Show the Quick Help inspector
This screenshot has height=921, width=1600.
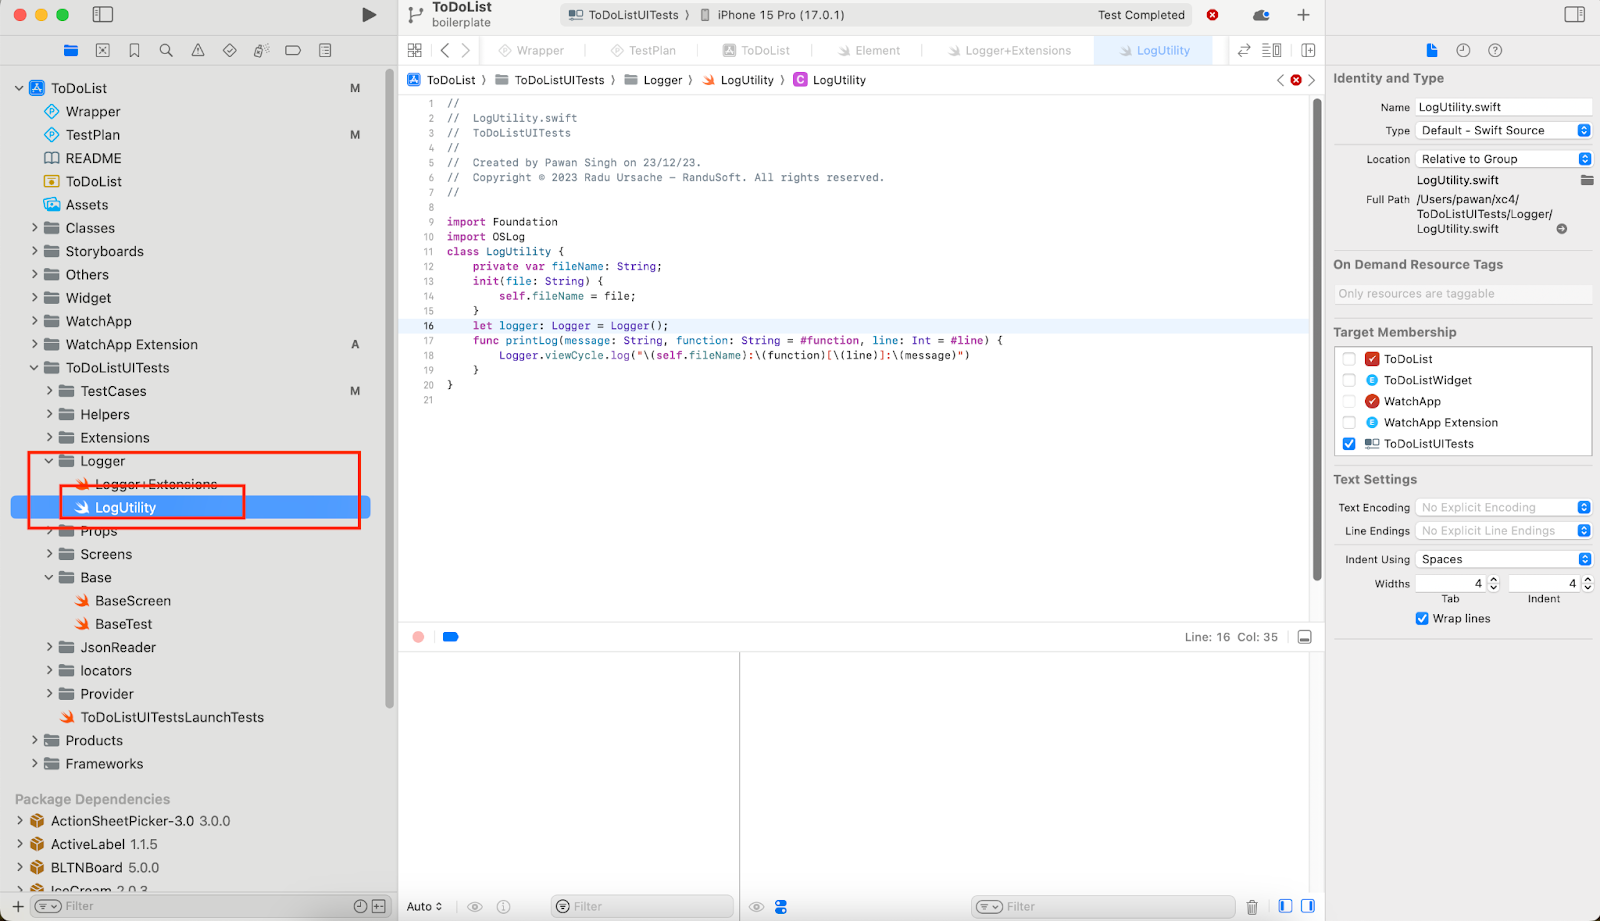click(1495, 50)
